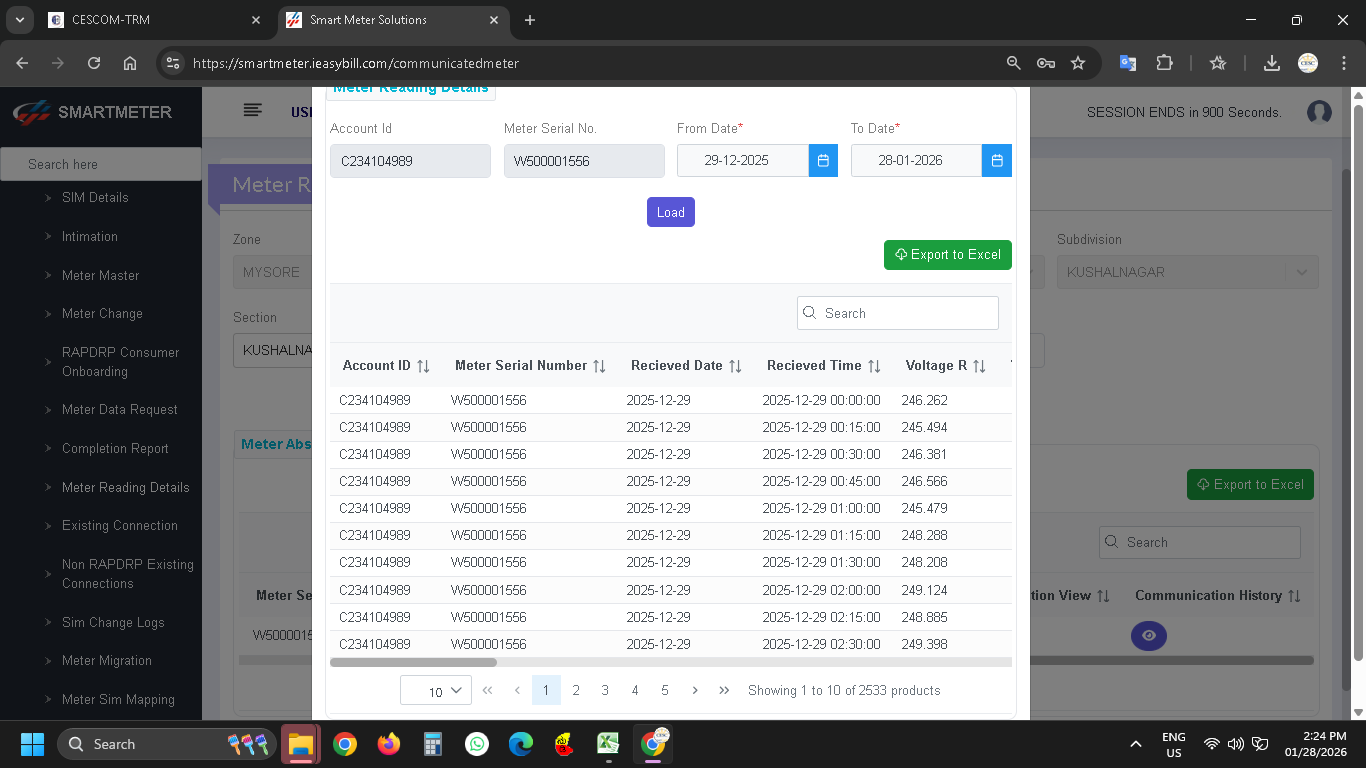1366x768 pixels.
Task: Go to the next page arrow
Action: (x=695, y=690)
